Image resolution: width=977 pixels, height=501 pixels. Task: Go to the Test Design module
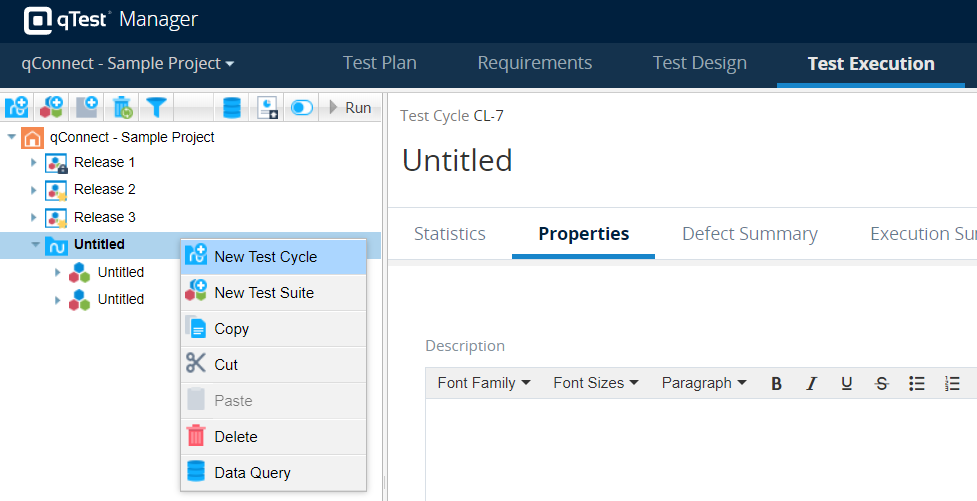point(699,63)
